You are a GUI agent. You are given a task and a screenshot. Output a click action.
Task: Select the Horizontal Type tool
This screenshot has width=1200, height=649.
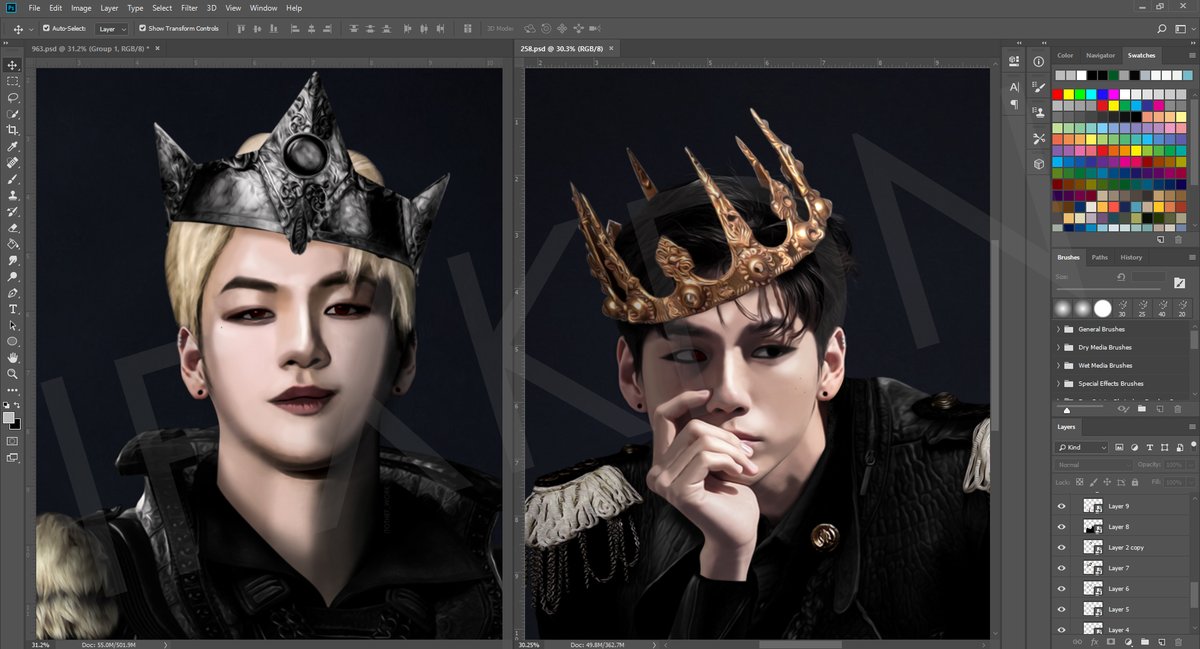[13, 309]
